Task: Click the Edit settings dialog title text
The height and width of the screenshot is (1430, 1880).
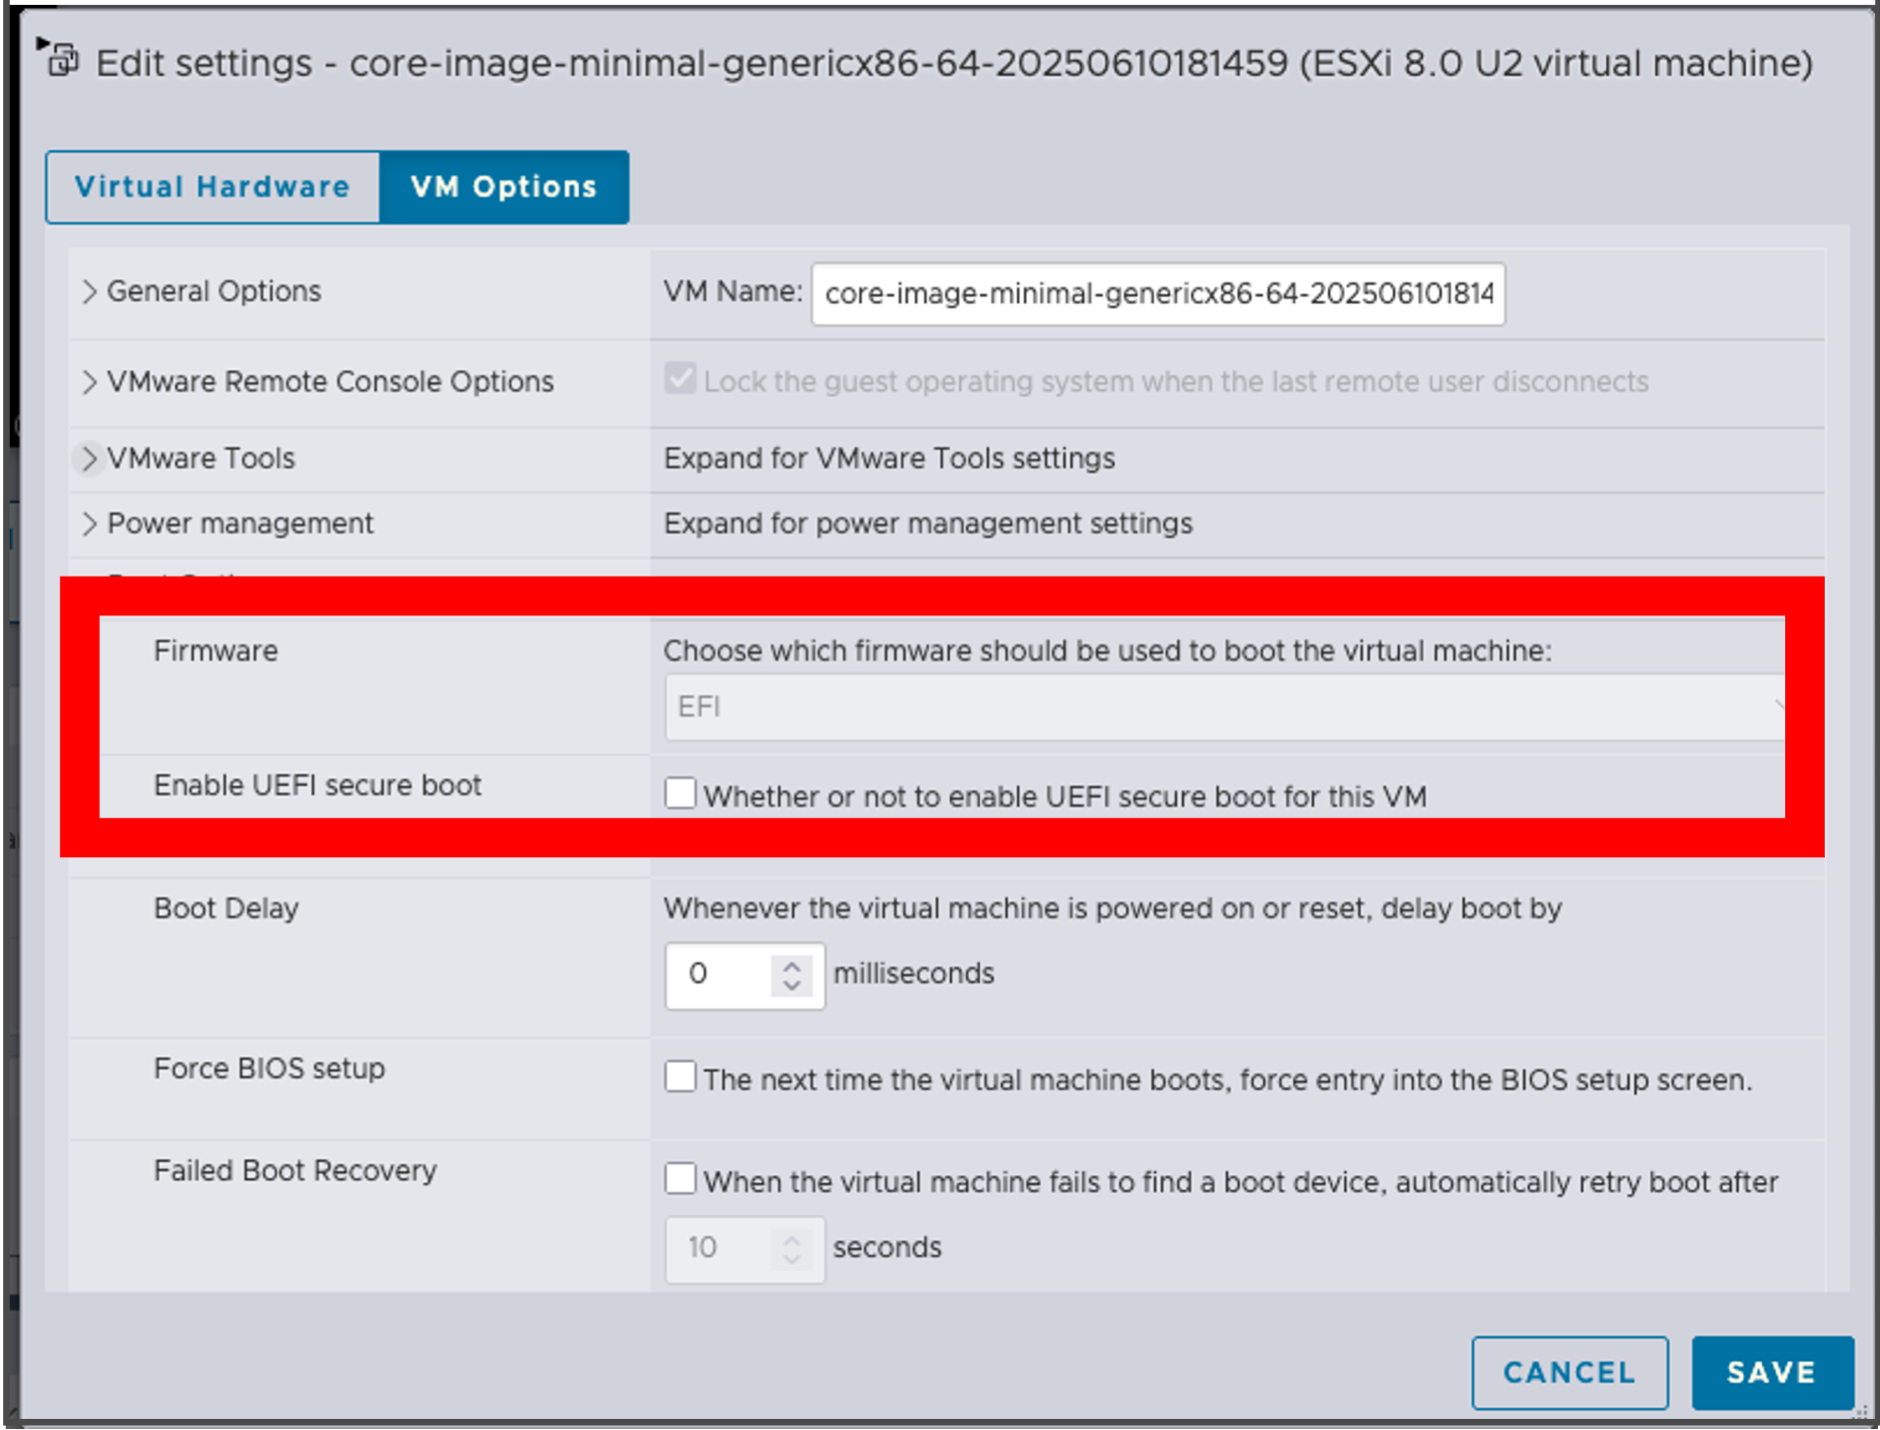Action: click(954, 63)
